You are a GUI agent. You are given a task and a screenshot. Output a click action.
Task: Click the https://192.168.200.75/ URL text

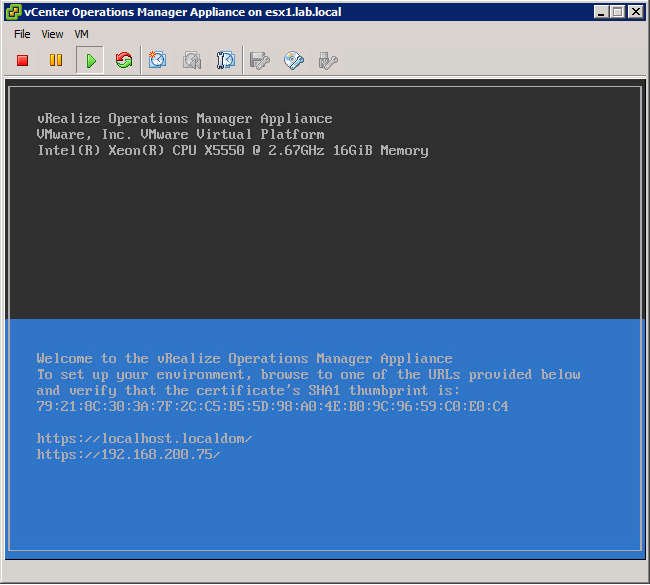tap(129, 455)
